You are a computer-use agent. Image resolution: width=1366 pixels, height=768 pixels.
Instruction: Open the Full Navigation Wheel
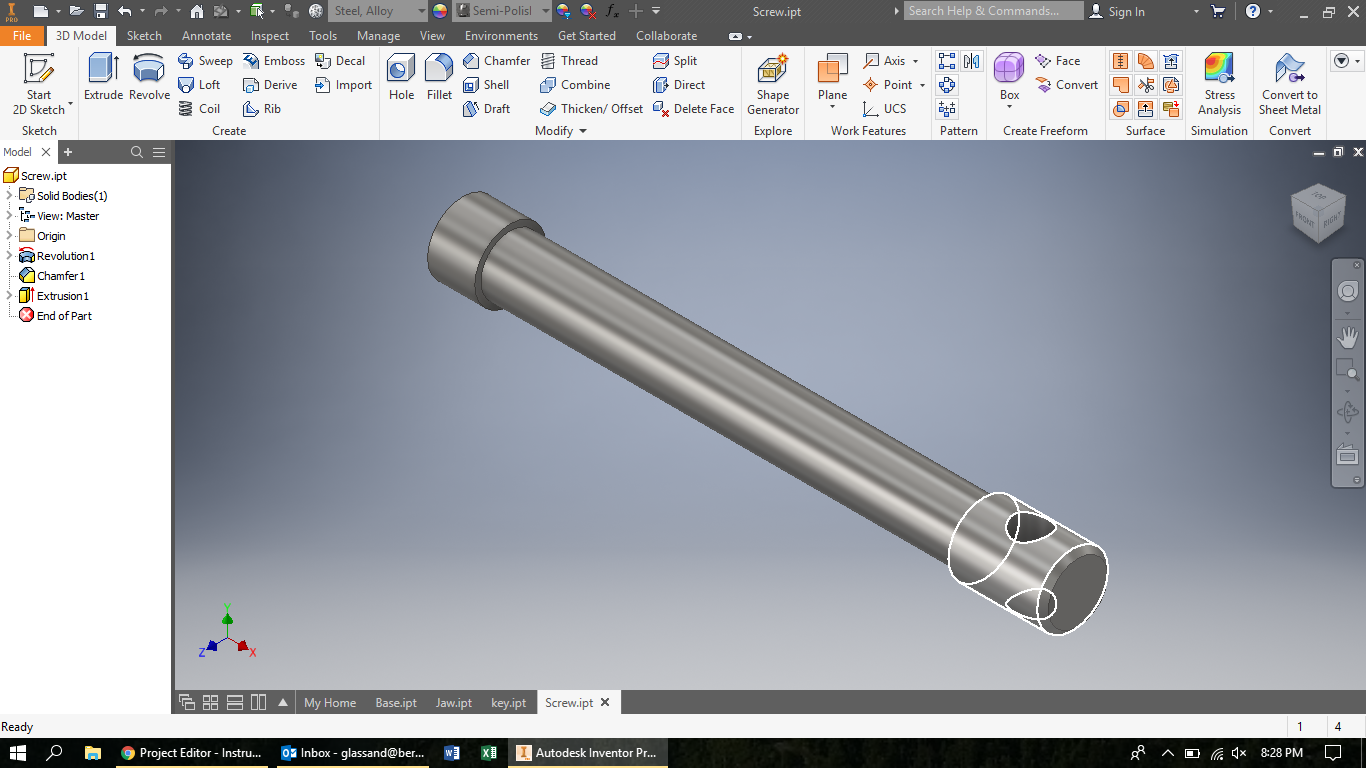(x=1348, y=291)
